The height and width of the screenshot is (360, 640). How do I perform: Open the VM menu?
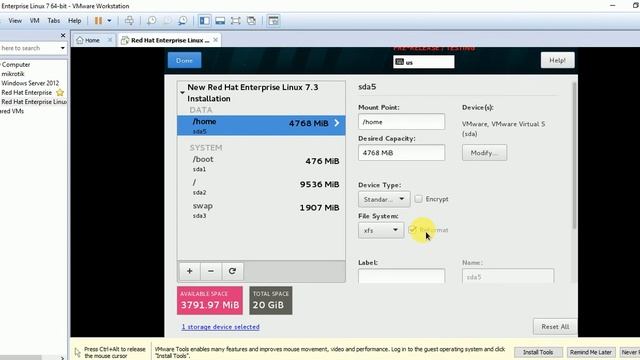34,20
